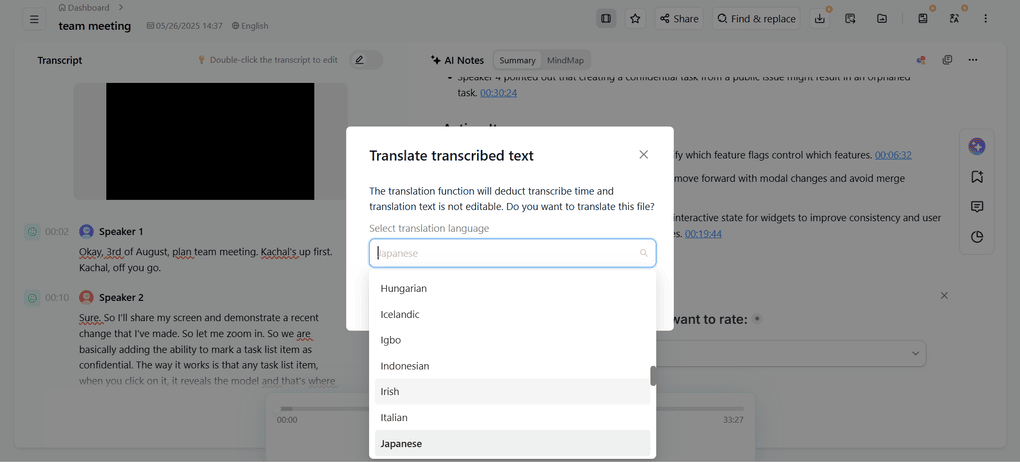The image size is (1020, 462).
Task: Toggle the transcript edit pencil switch
Action: click(366, 60)
